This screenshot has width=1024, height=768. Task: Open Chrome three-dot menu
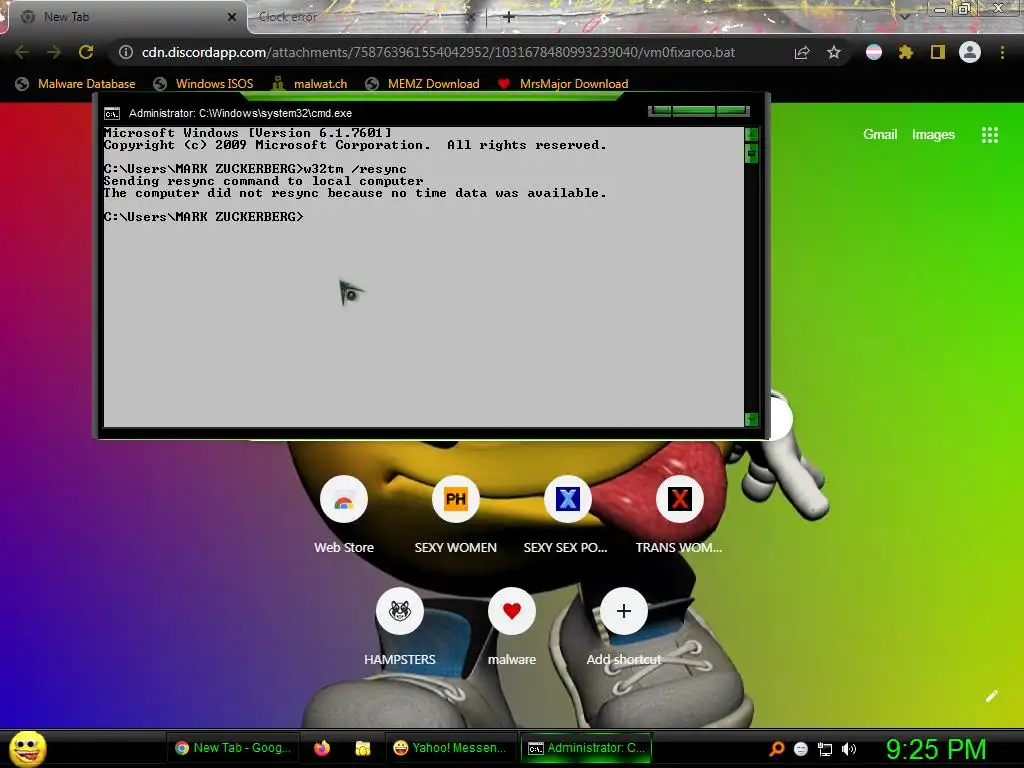tap(1002, 52)
